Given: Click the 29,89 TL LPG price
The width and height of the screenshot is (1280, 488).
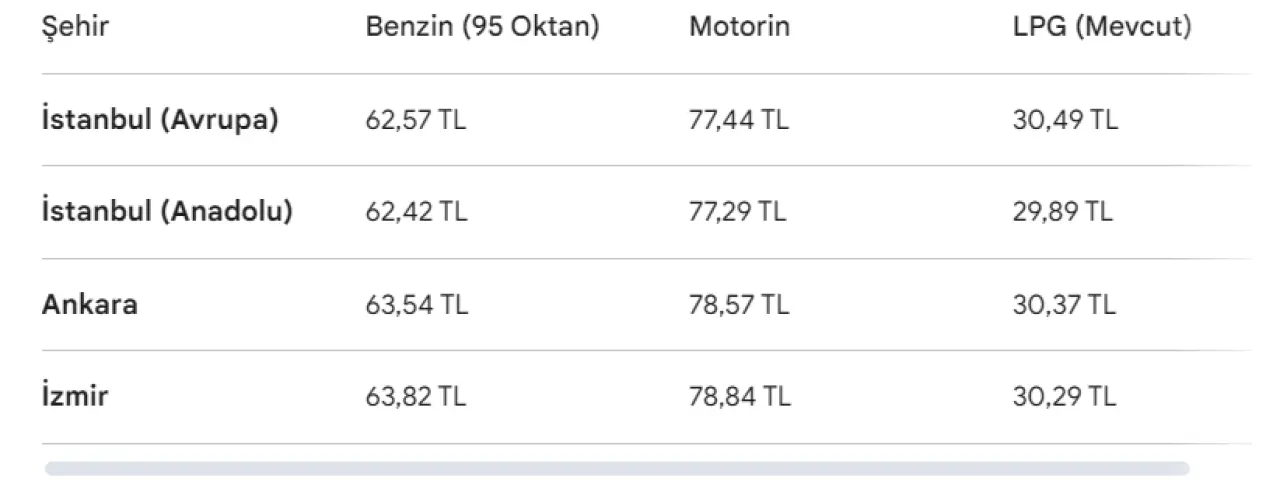Looking at the screenshot, I should 1062,212.
